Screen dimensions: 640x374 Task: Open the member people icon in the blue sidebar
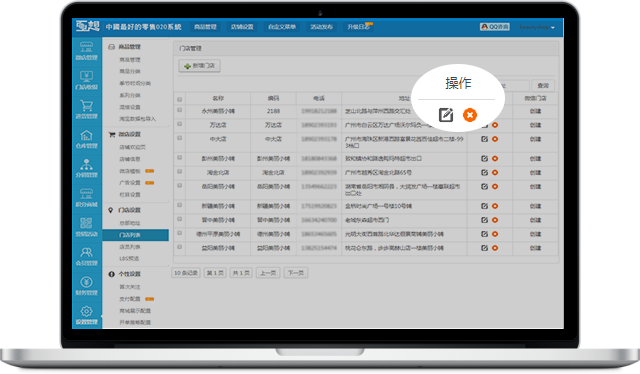[87, 256]
